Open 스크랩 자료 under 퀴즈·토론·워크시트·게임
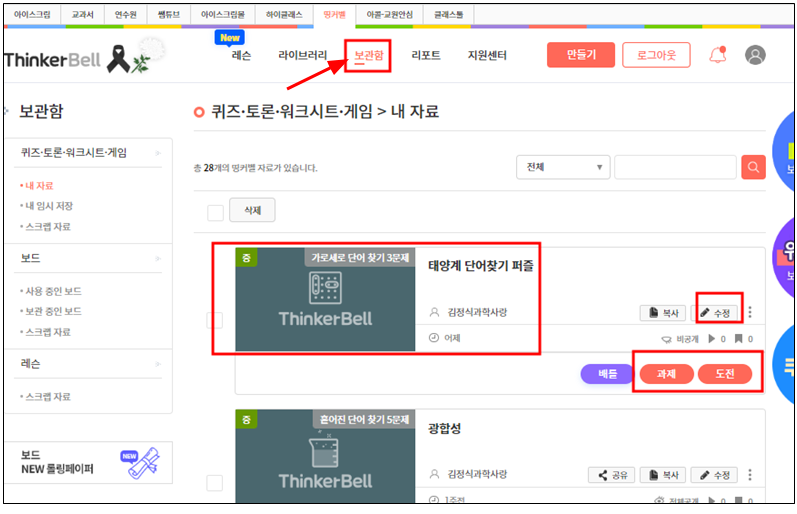Image resolution: width=797 pixels, height=514 pixels. pos(48,227)
